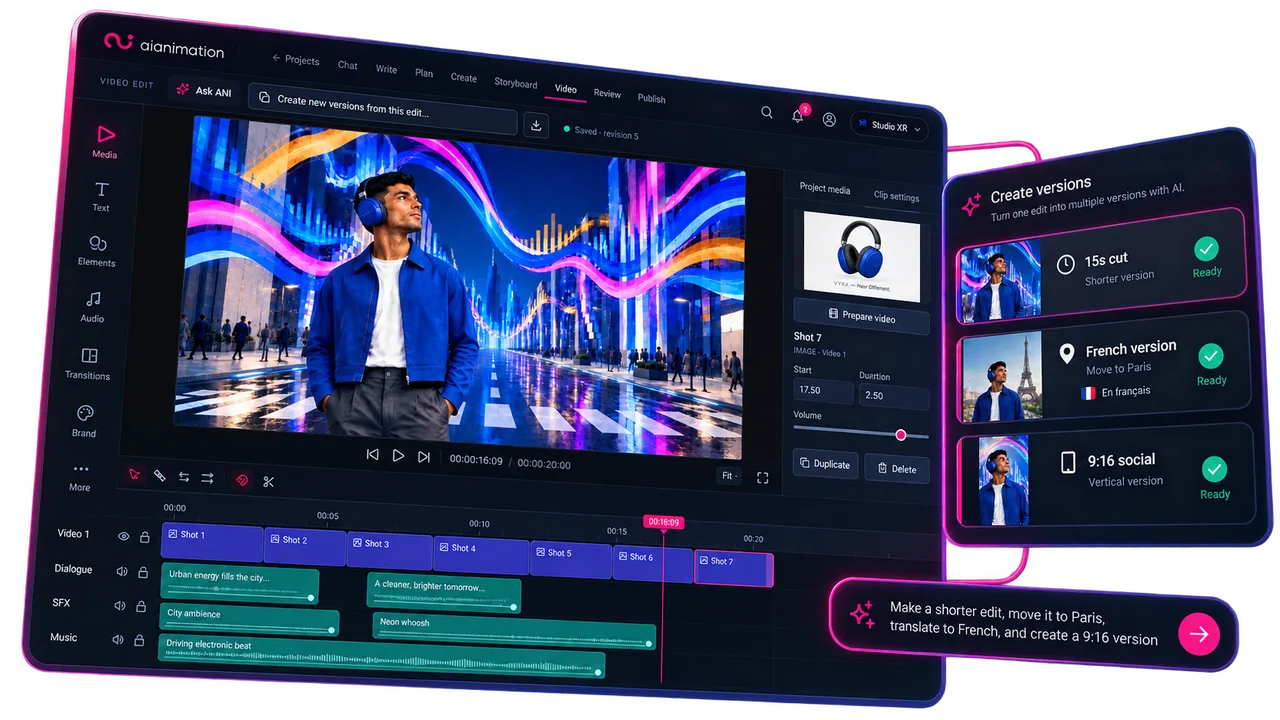Toggle the magnet snapping tool
Viewport: 1280px width, 720px height.
click(x=241, y=480)
